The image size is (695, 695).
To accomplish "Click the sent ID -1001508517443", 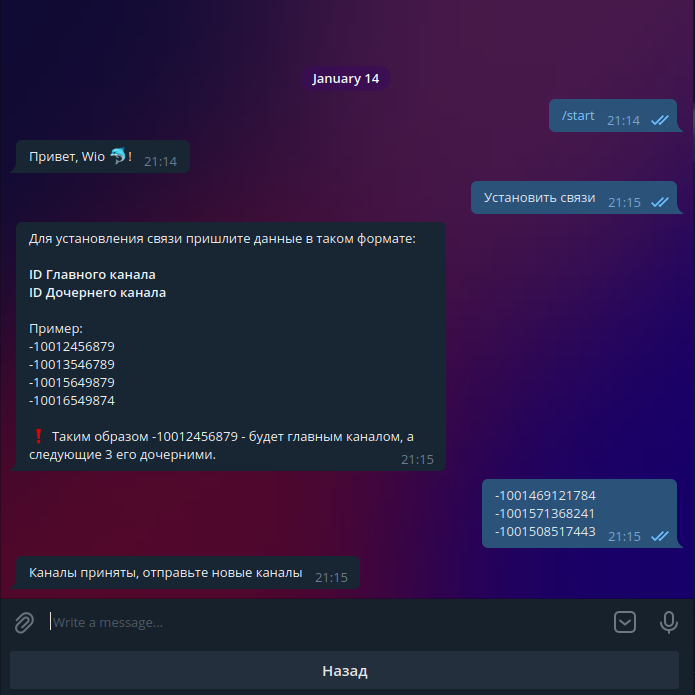I will coord(545,531).
